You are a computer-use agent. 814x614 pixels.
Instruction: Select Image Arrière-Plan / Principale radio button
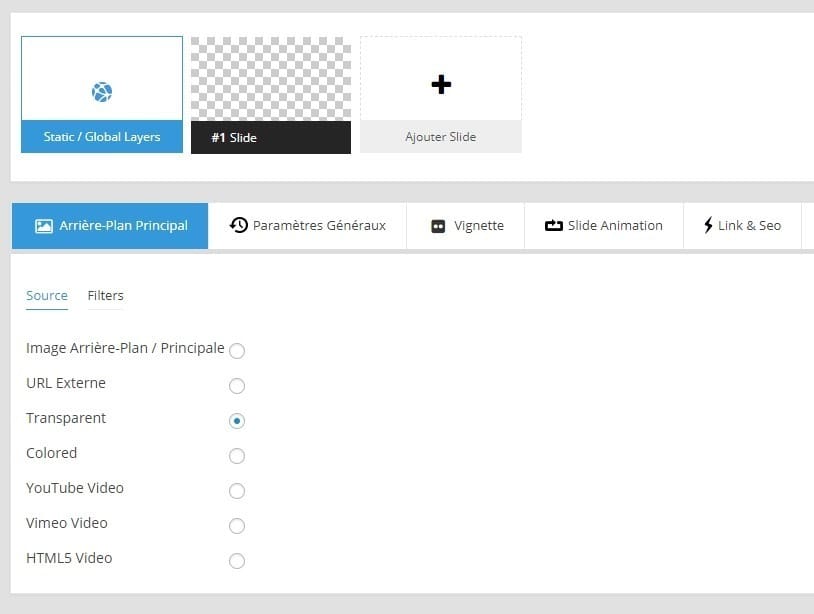tap(237, 351)
